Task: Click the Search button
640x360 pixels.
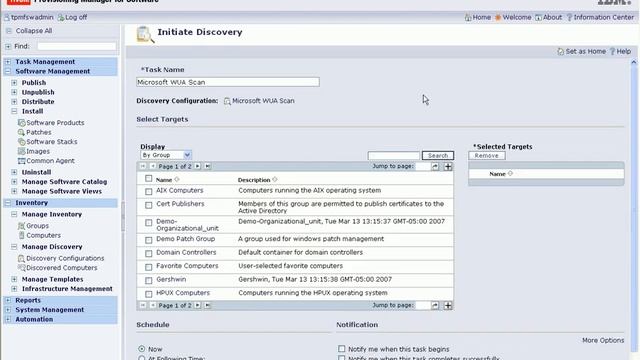Action: click(438, 156)
